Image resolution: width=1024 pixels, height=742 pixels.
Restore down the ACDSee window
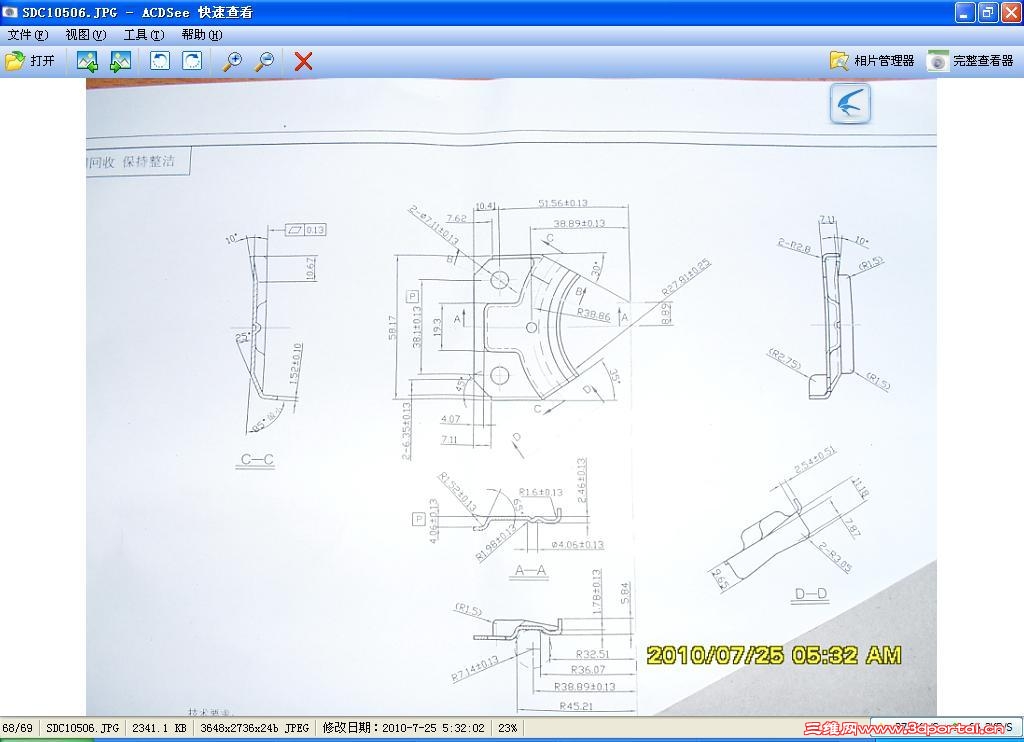coord(988,12)
